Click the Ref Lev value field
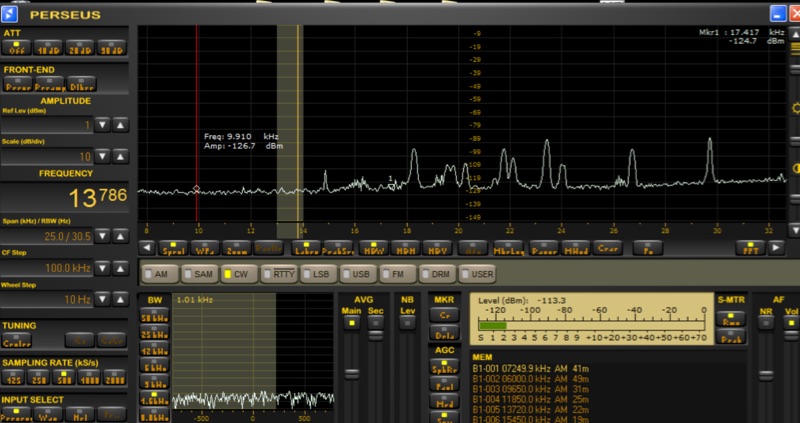This screenshot has width=800, height=423. pos(47,125)
